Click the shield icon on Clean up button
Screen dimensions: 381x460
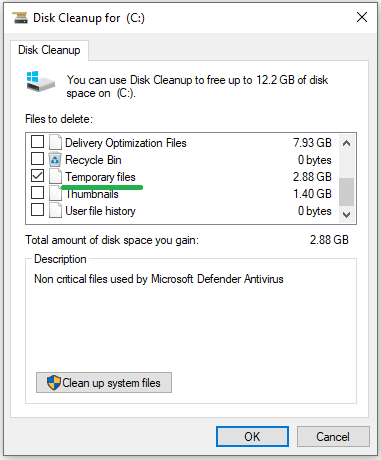(54, 383)
